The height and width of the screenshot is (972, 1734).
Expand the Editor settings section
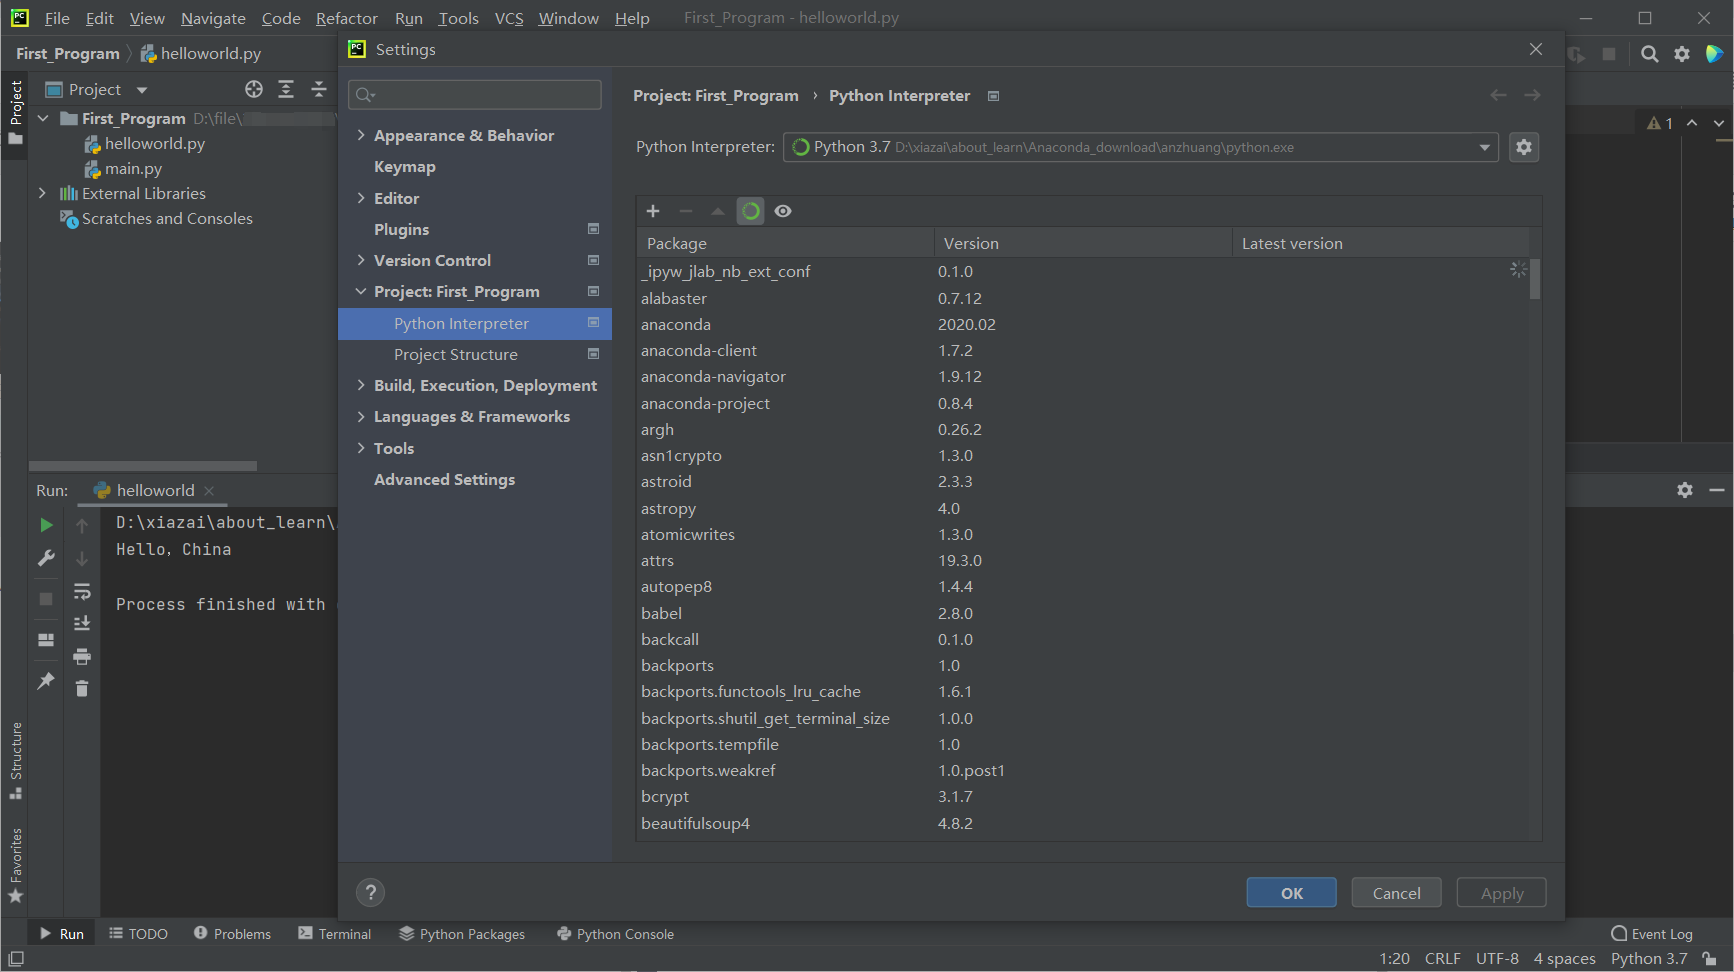[x=361, y=198]
